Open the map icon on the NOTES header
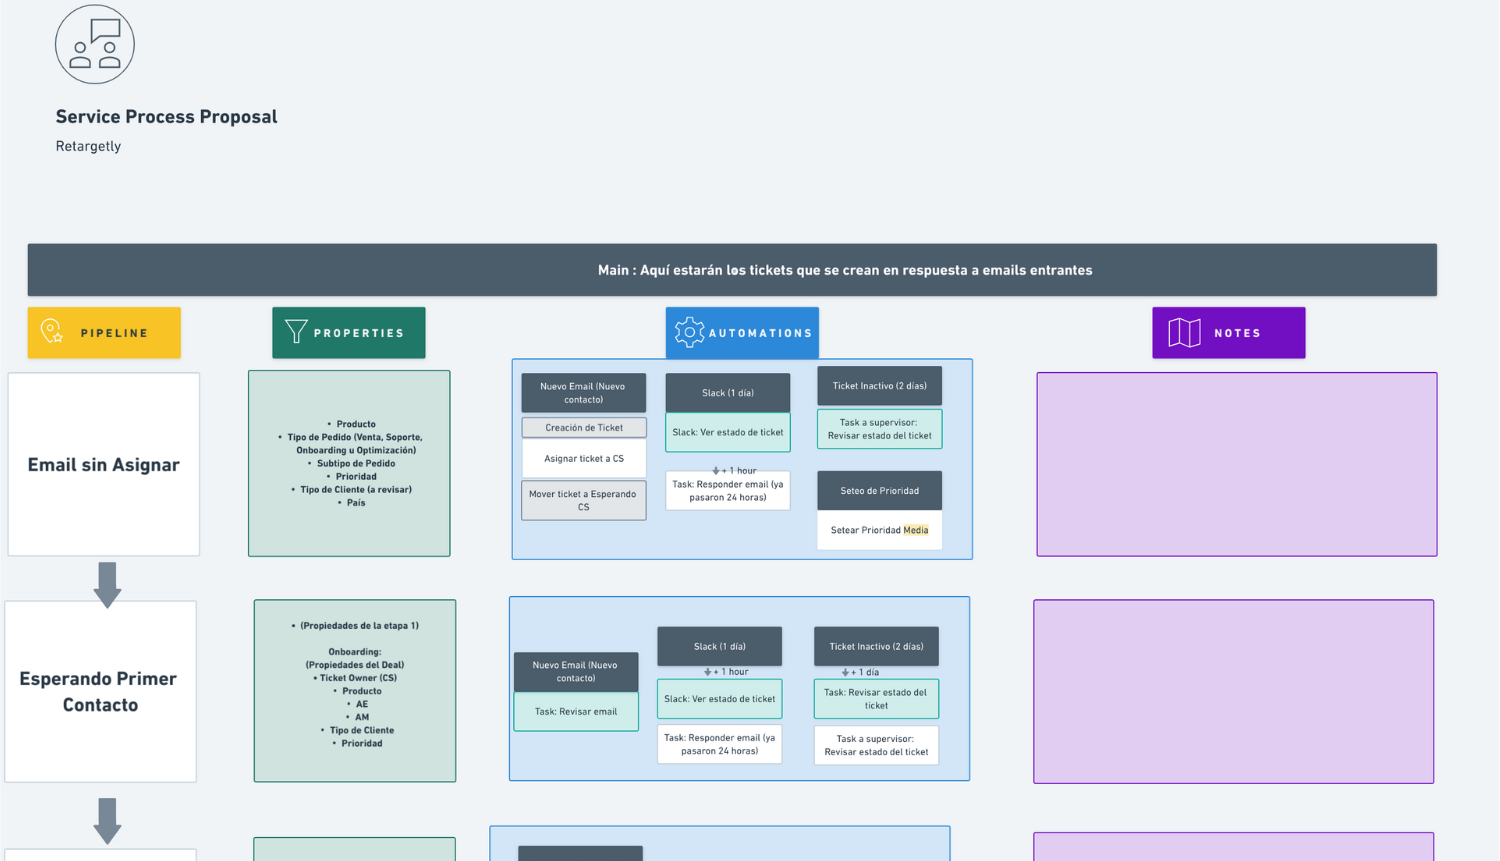 pyautogui.click(x=1182, y=332)
